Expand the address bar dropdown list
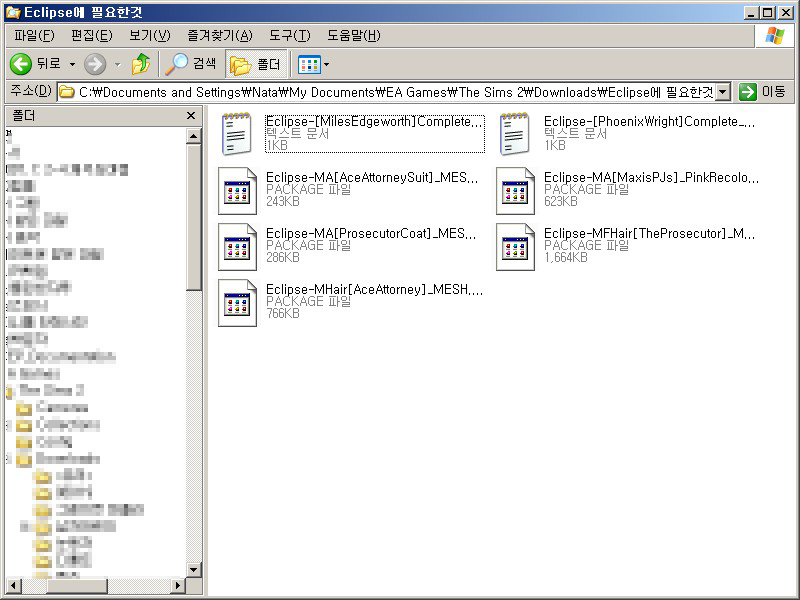This screenshot has height=600, width=800. pyautogui.click(x=722, y=92)
